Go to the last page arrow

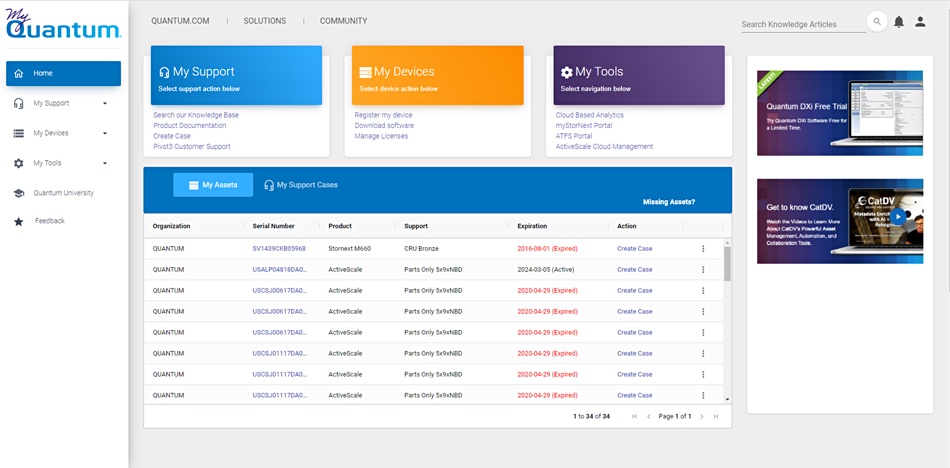click(716, 416)
